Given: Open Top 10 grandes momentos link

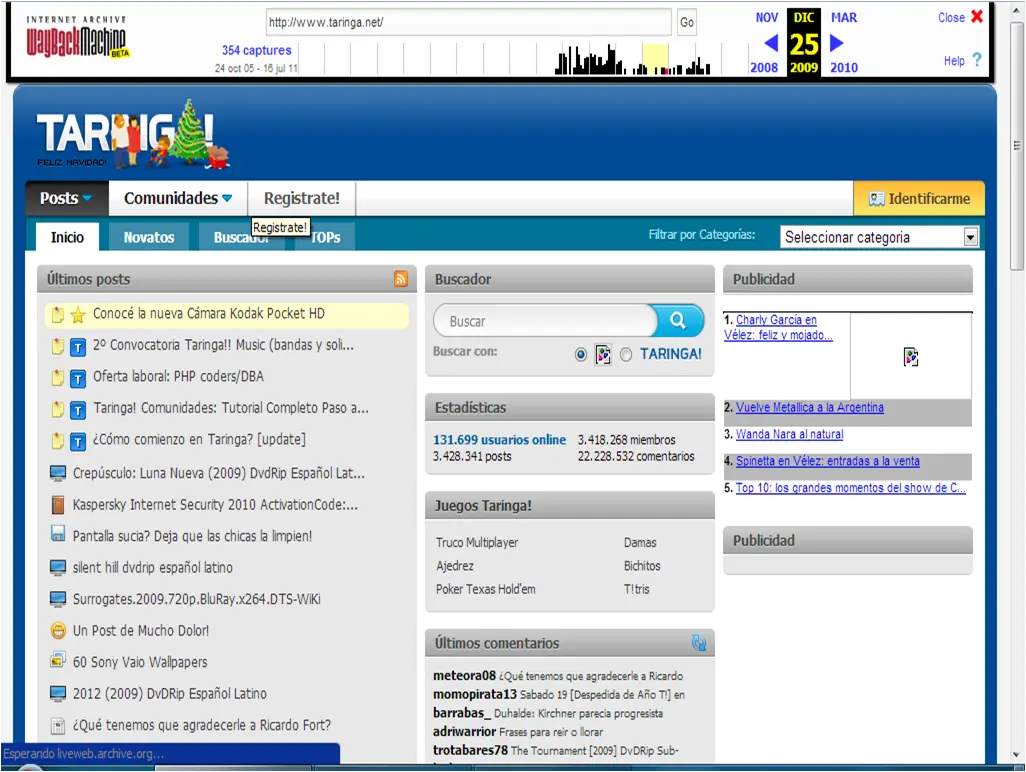Looking at the screenshot, I should coord(851,487).
